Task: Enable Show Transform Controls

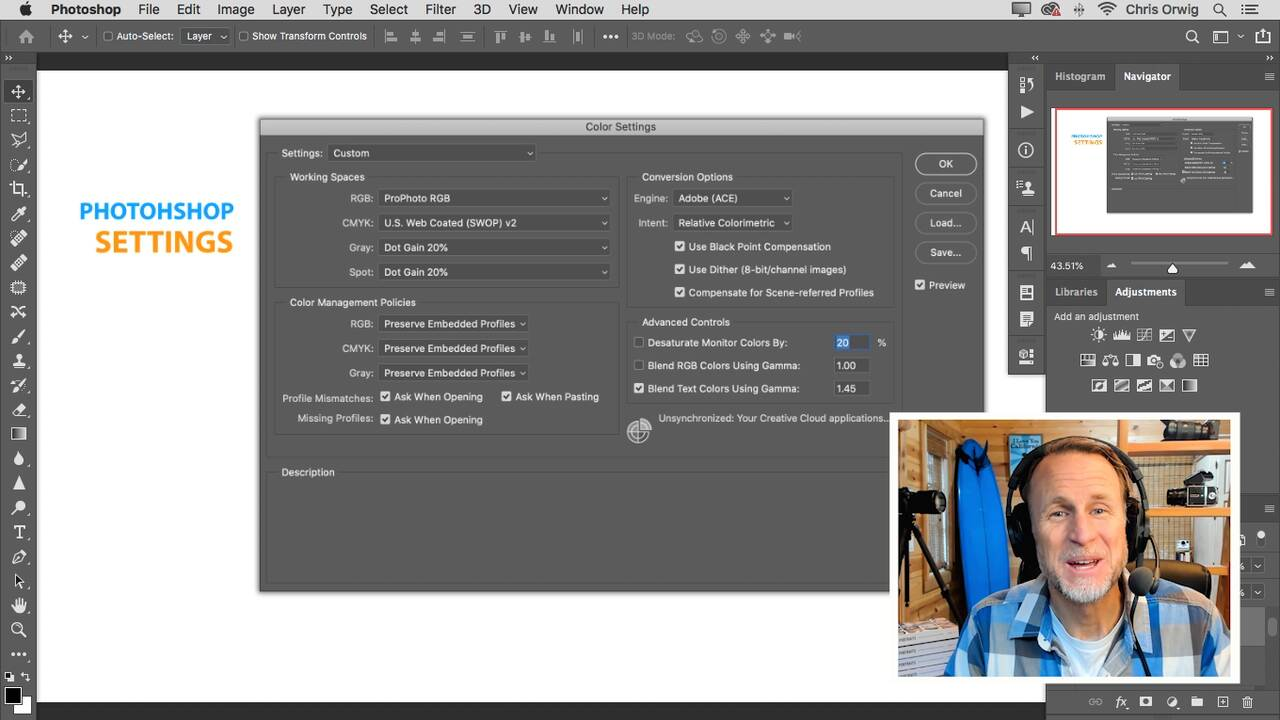Action: click(x=243, y=36)
